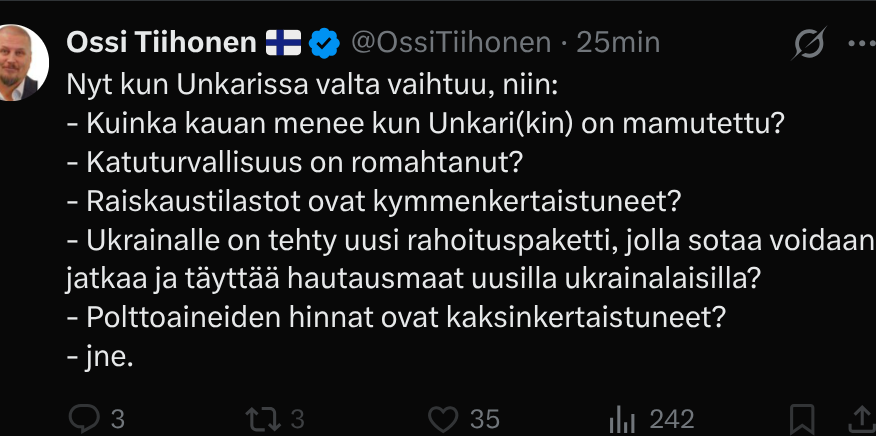876x436 pixels.
Task: Repost the tweet using the retweet icon
Action: coord(266,417)
